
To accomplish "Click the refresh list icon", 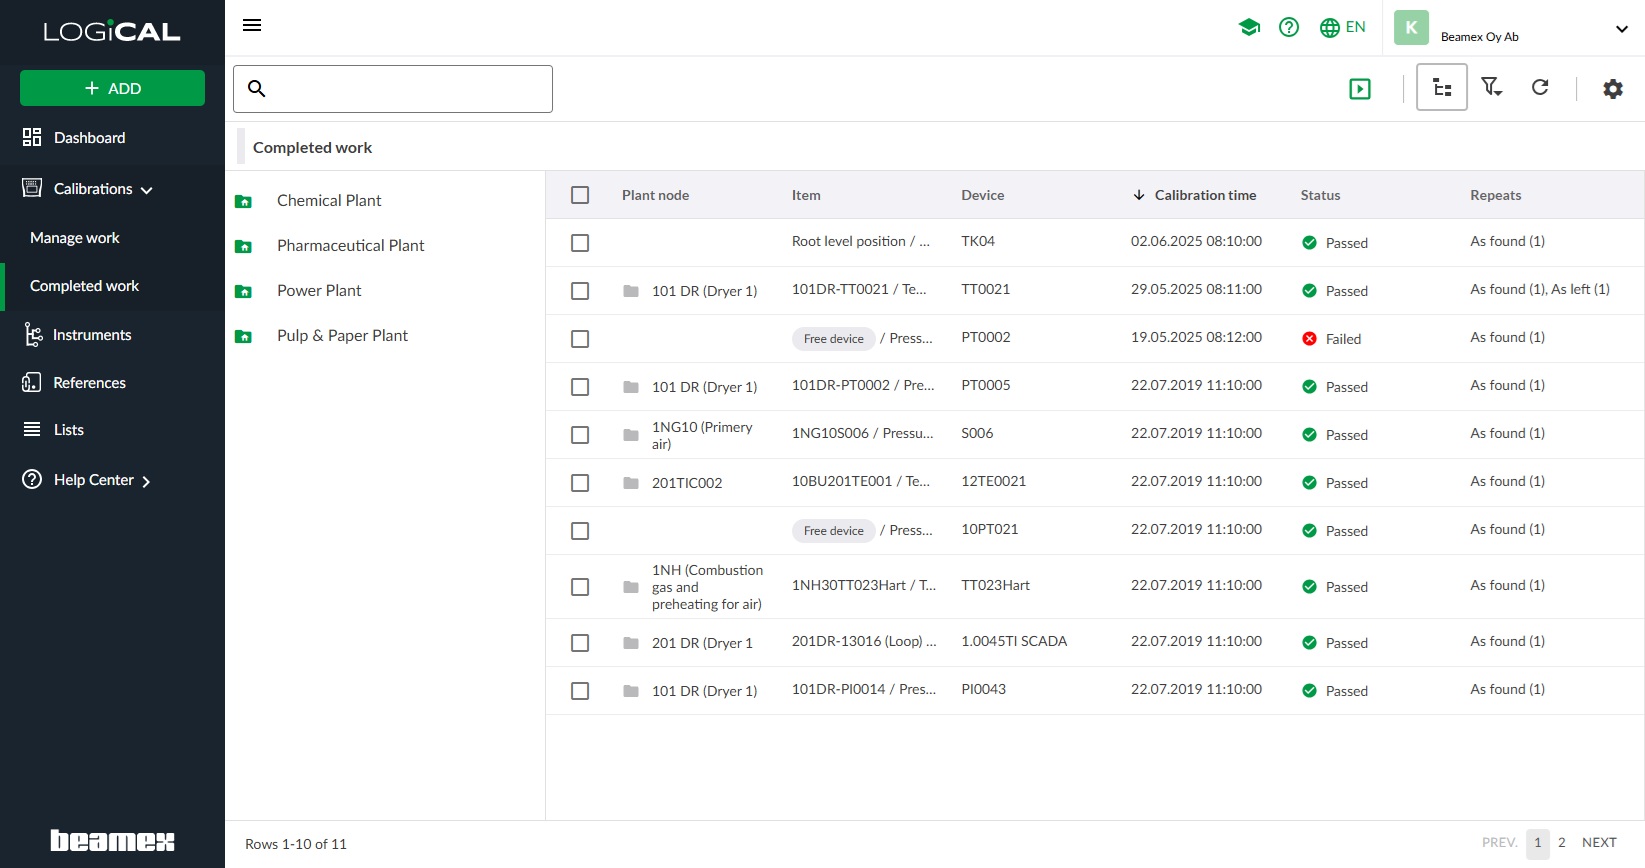I will [1540, 87].
